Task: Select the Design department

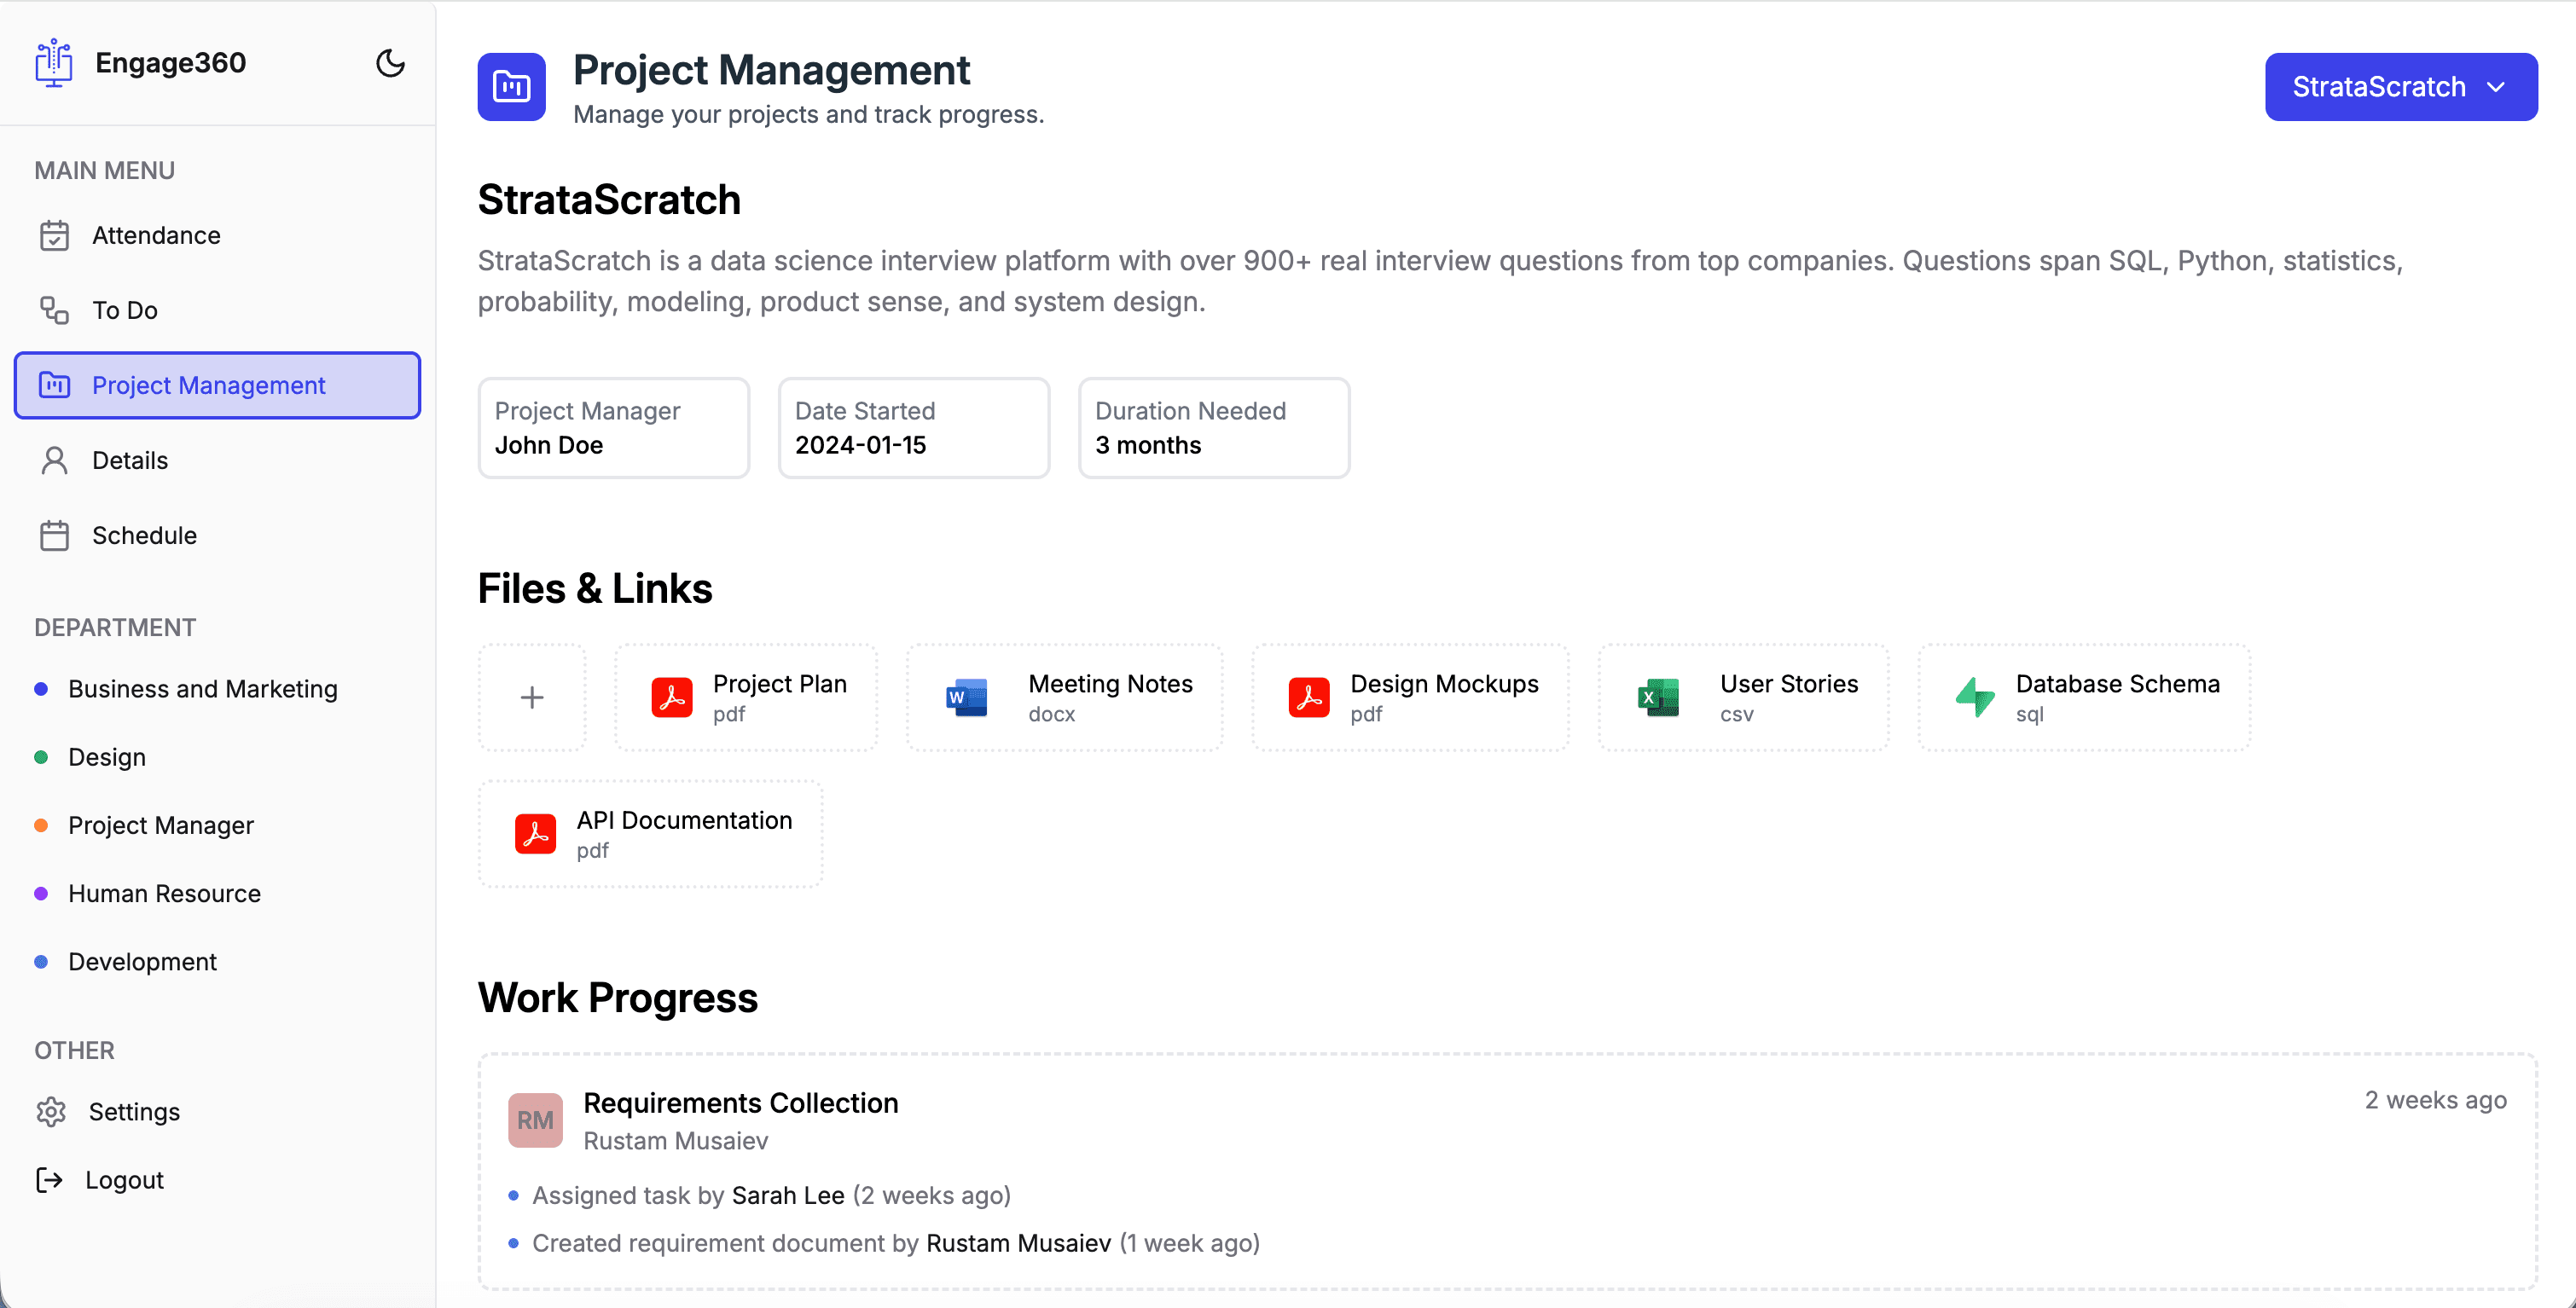Action: click(107, 757)
